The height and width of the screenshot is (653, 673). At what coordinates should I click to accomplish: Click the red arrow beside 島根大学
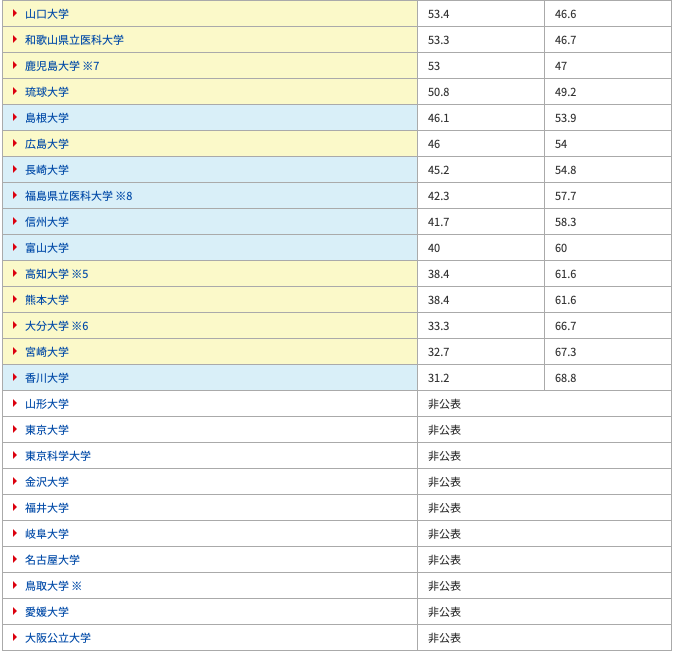click(x=15, y=117)
